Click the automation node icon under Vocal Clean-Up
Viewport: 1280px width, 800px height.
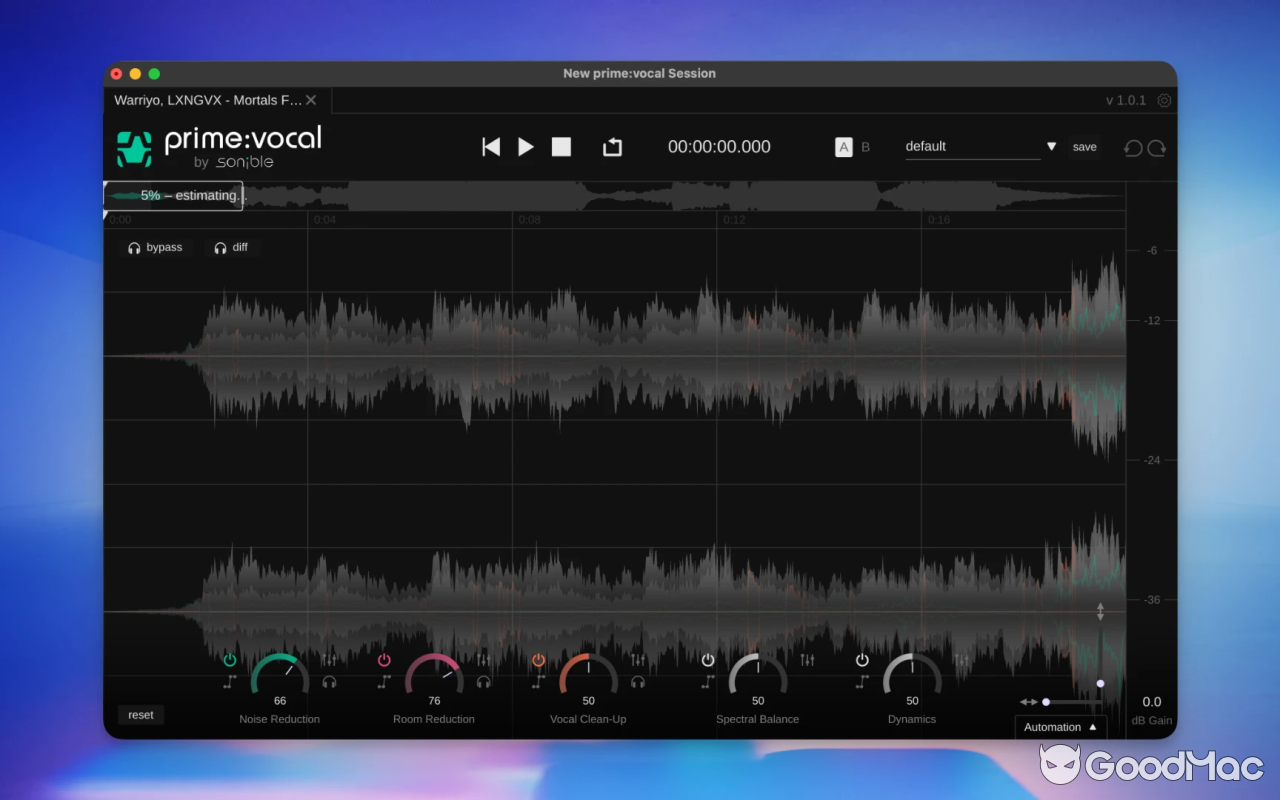[x=538, y=682]
